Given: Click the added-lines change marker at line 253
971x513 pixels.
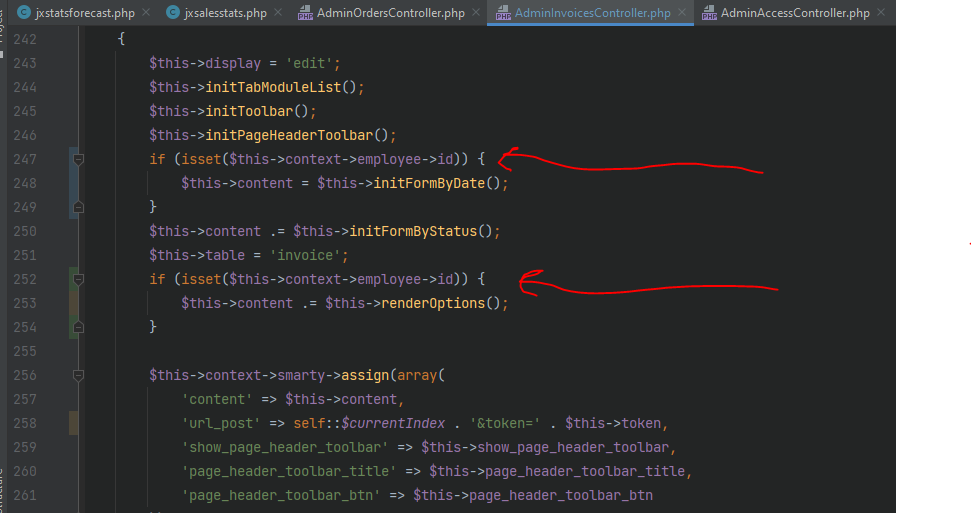Looking at the screenshot, I should pyautogui.click(x=73, y=304).
